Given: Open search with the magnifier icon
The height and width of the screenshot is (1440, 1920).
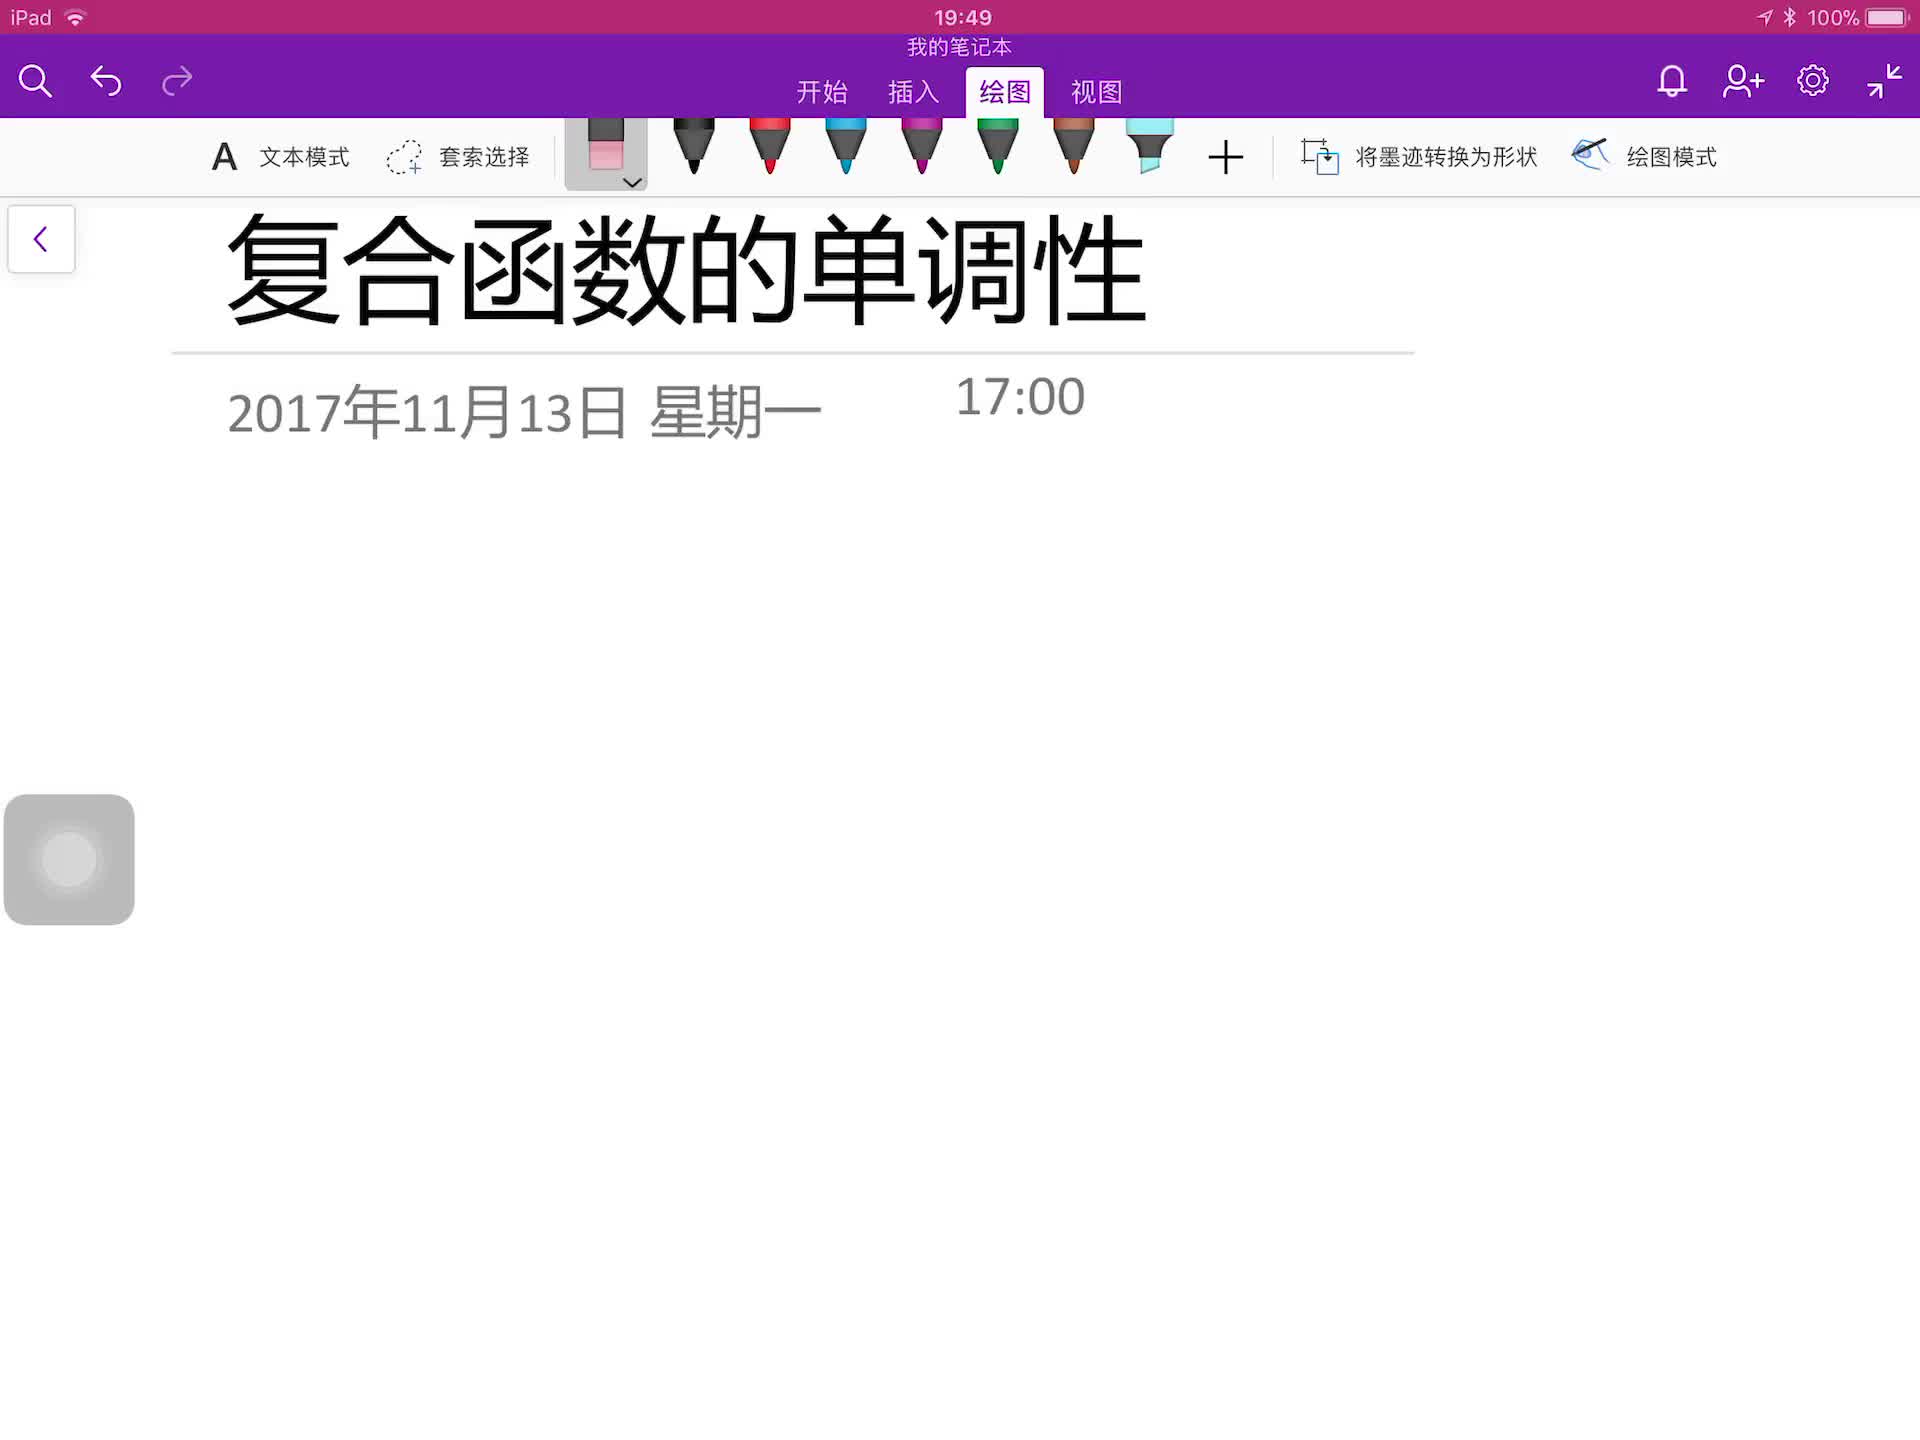Looking at the screenshot, I should point(35,79).
